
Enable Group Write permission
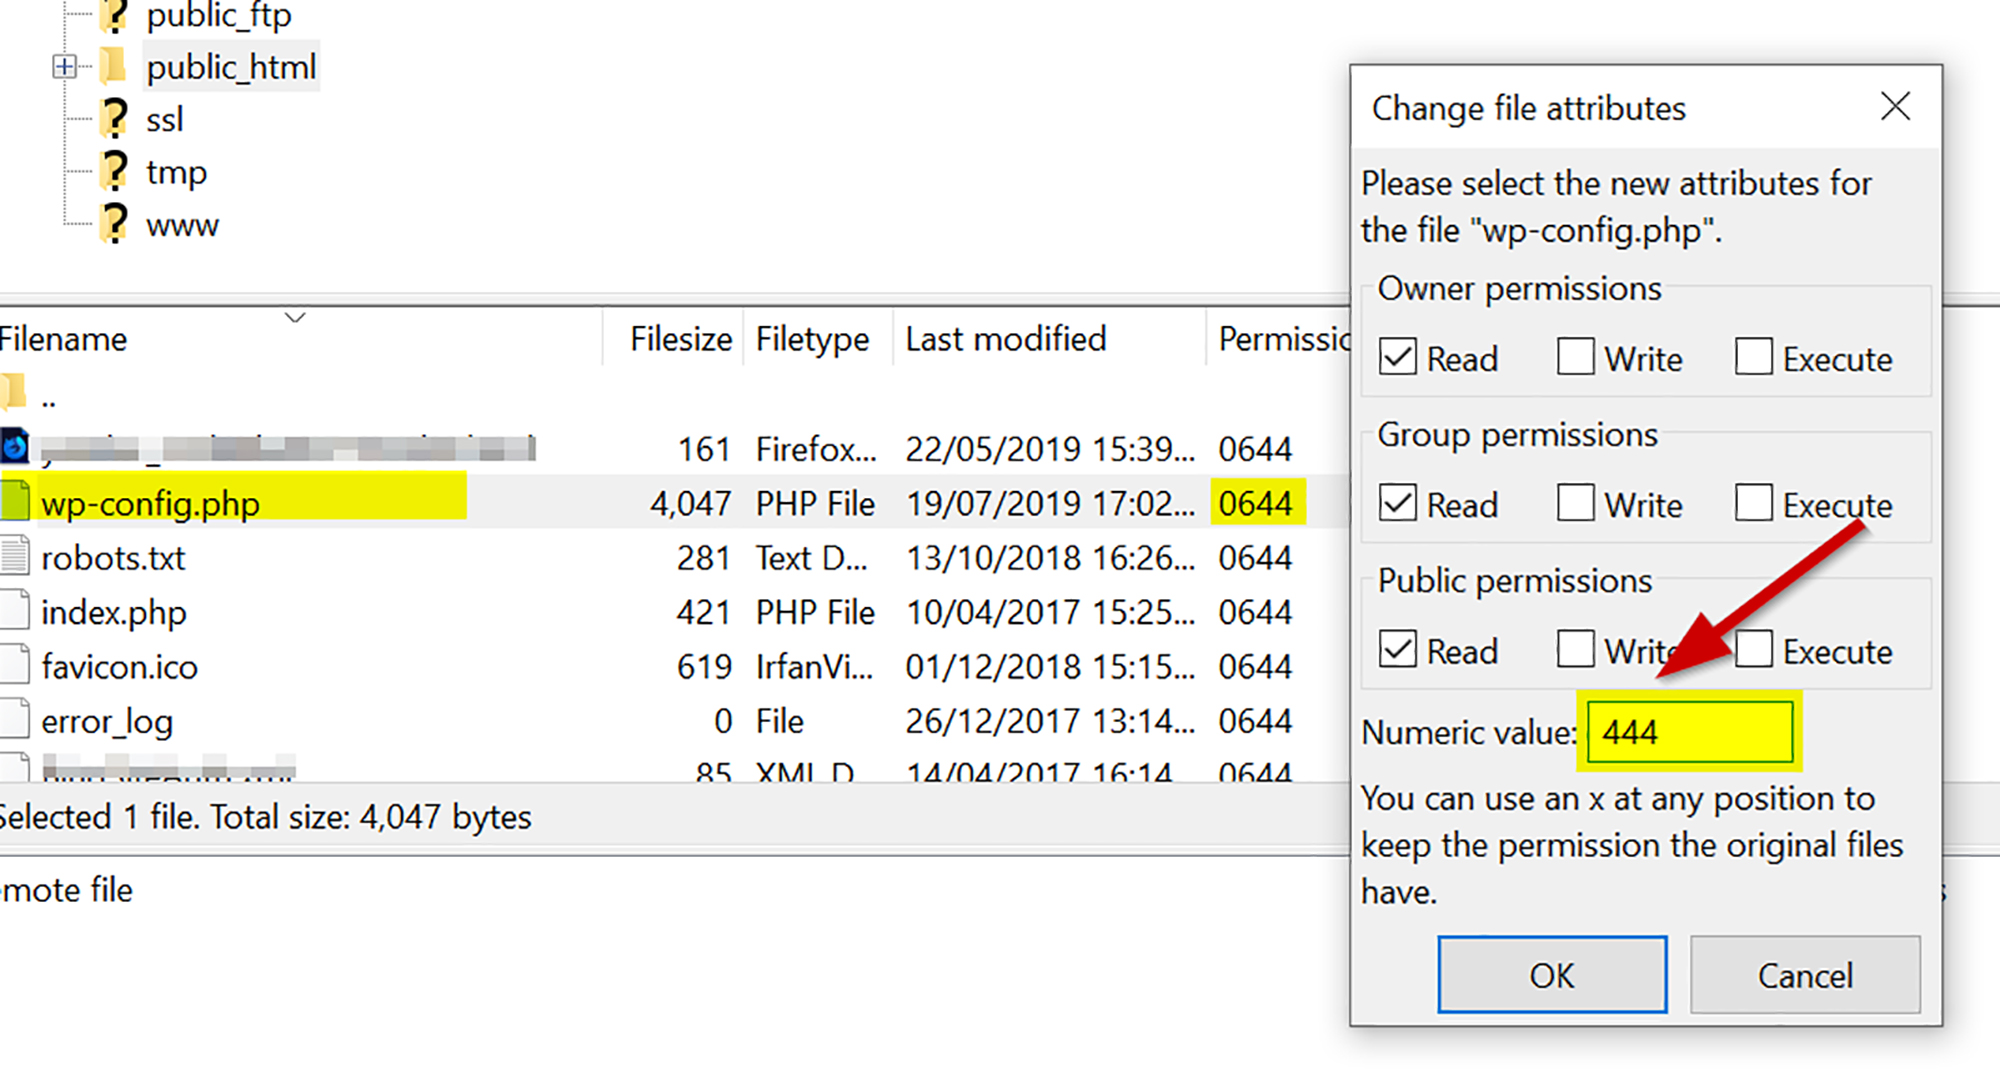(x=1575, y=503)
